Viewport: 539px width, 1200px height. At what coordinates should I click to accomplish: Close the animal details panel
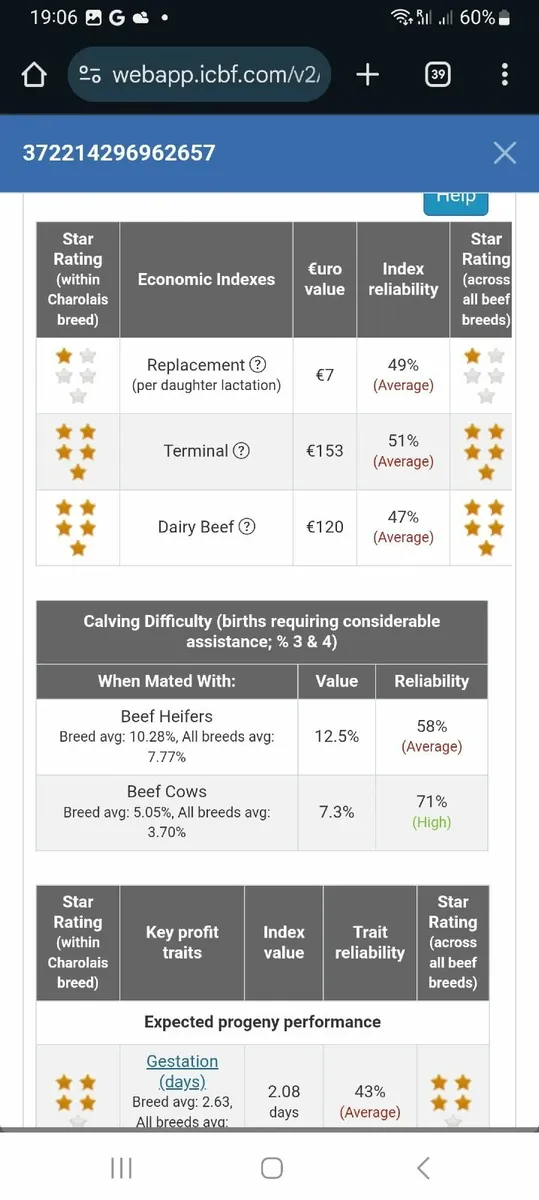(505, 152)
